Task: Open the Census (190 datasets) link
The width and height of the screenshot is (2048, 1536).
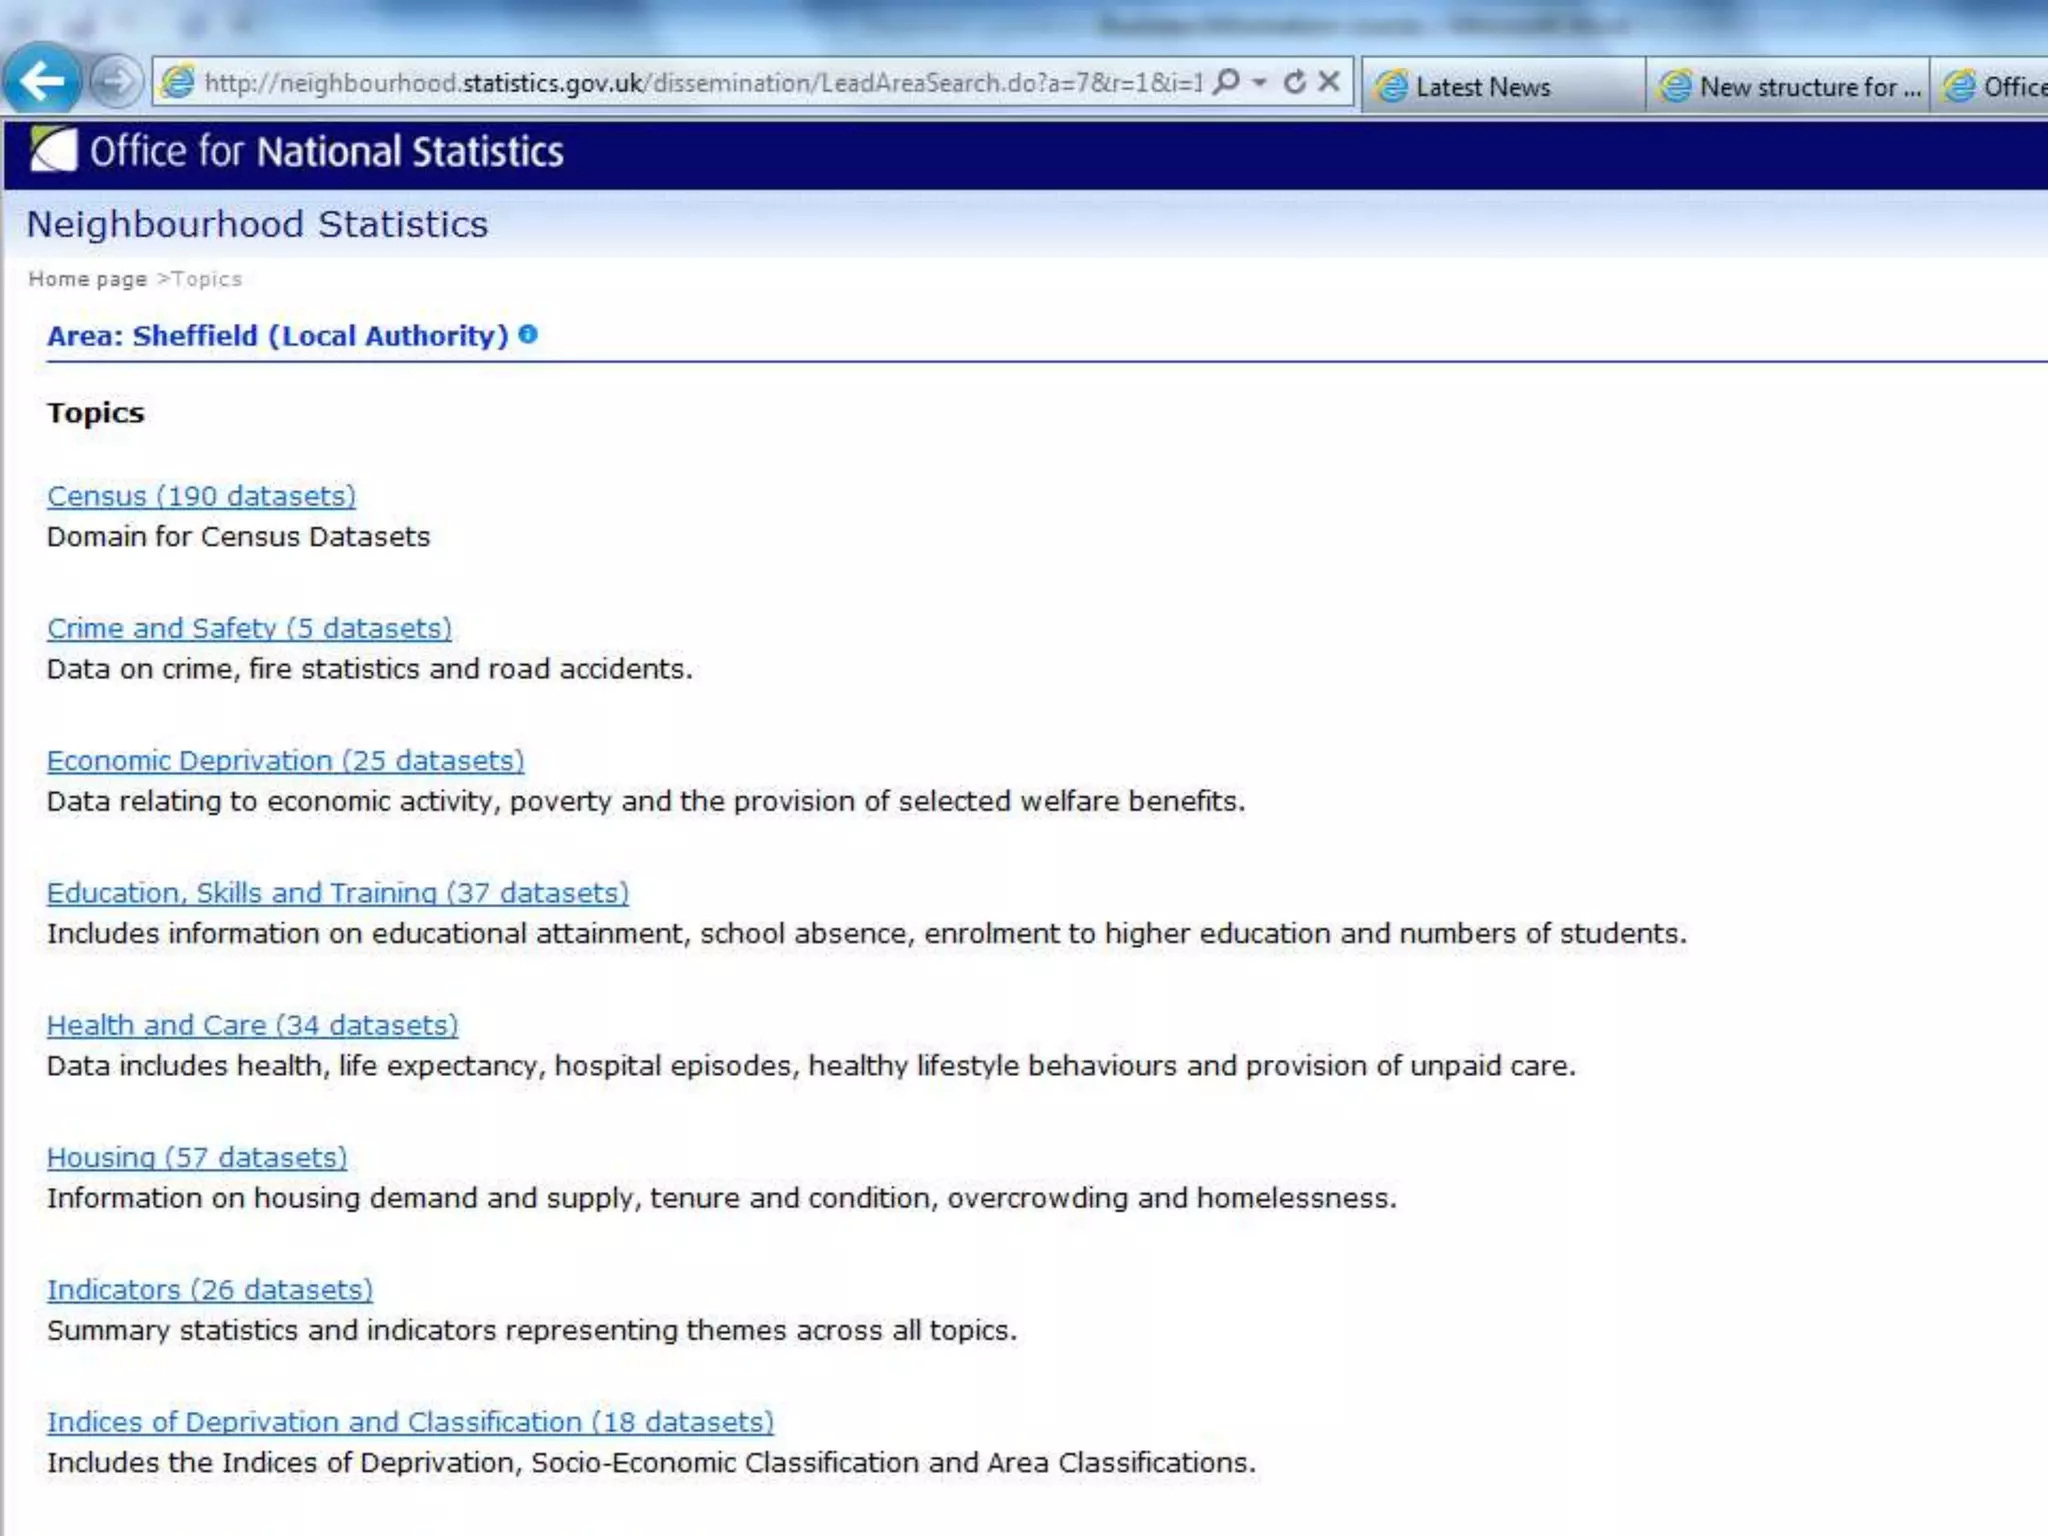Action: 201,496
